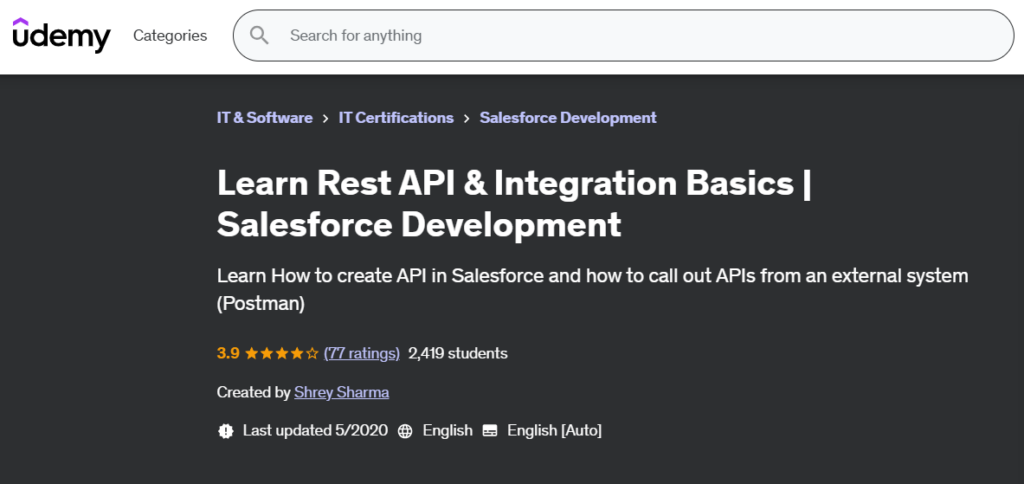Click the 3.9 rating number

click(x=228, y=353)
